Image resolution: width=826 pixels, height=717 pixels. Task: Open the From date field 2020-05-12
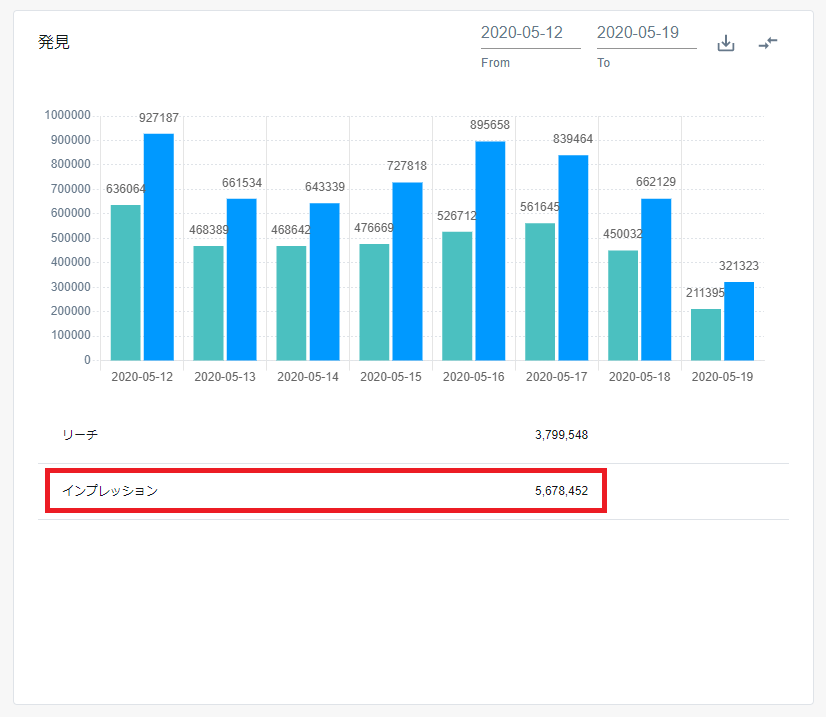530,33
